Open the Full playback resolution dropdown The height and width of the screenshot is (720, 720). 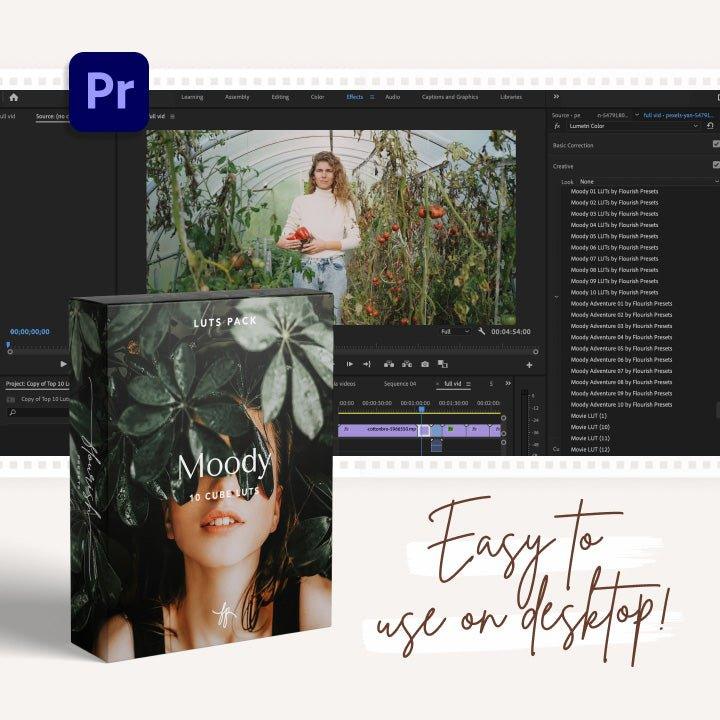coord(455,331)
